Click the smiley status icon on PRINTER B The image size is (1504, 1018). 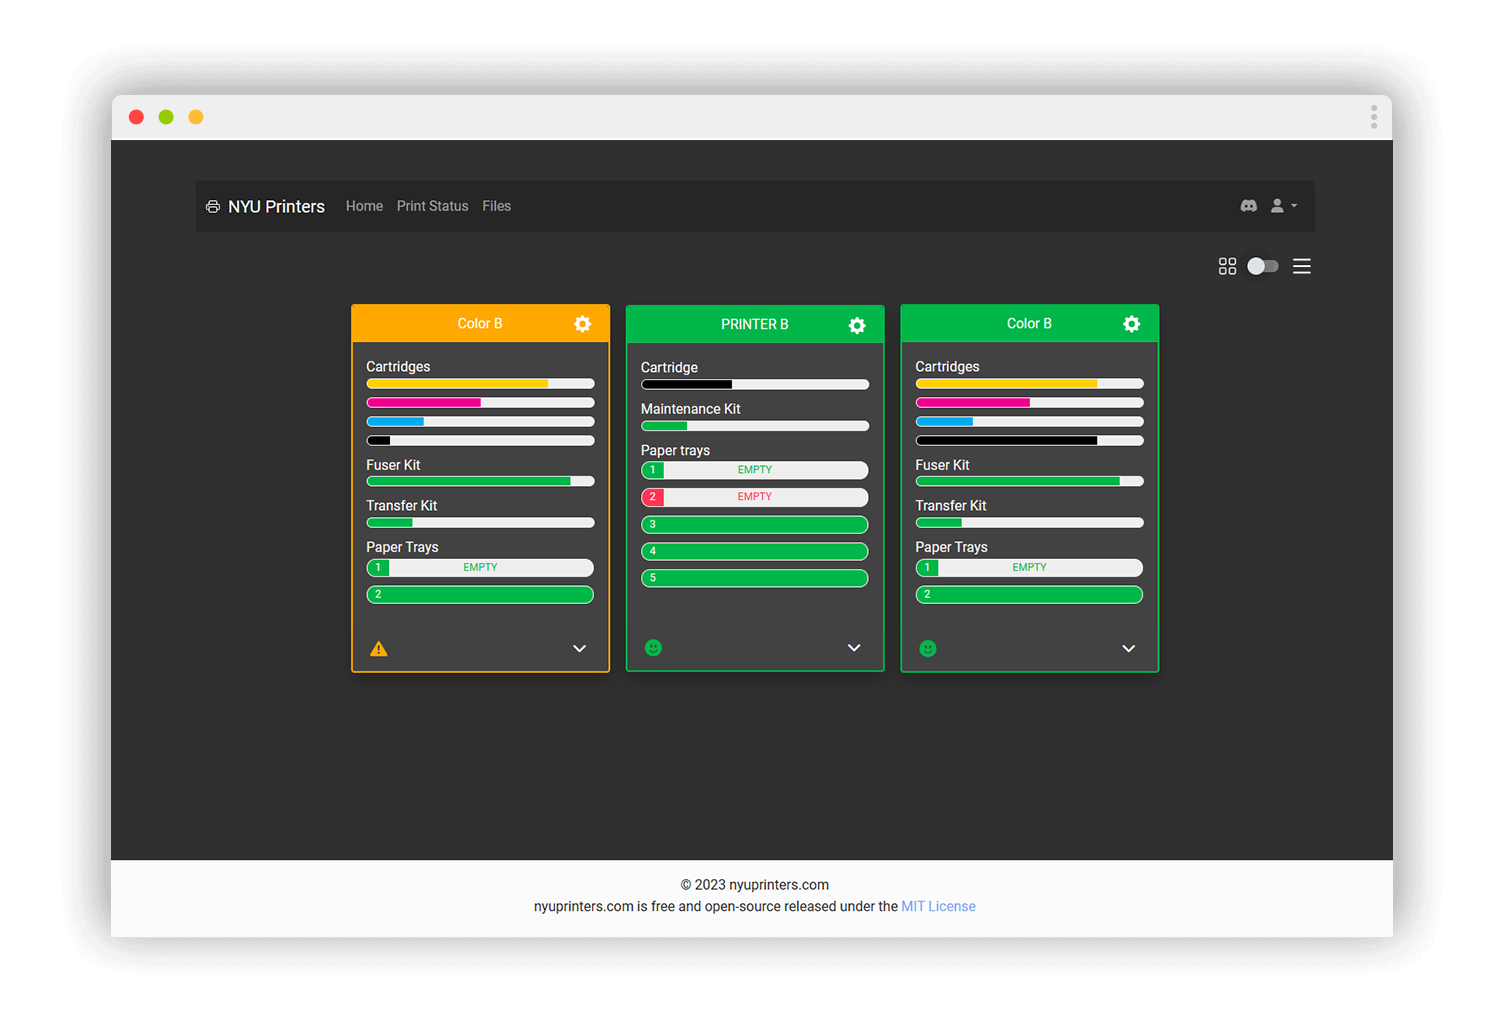[653, 648]
